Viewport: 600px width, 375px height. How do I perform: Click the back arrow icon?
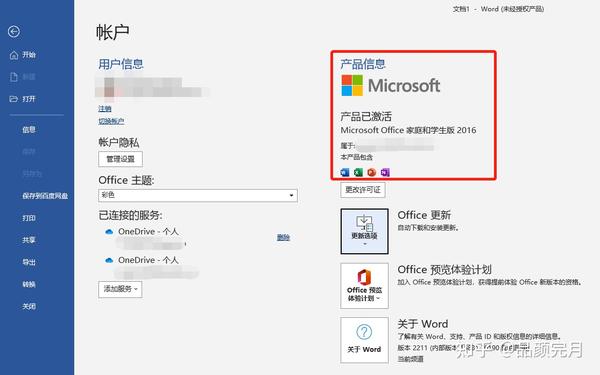(x=14, y=31)
